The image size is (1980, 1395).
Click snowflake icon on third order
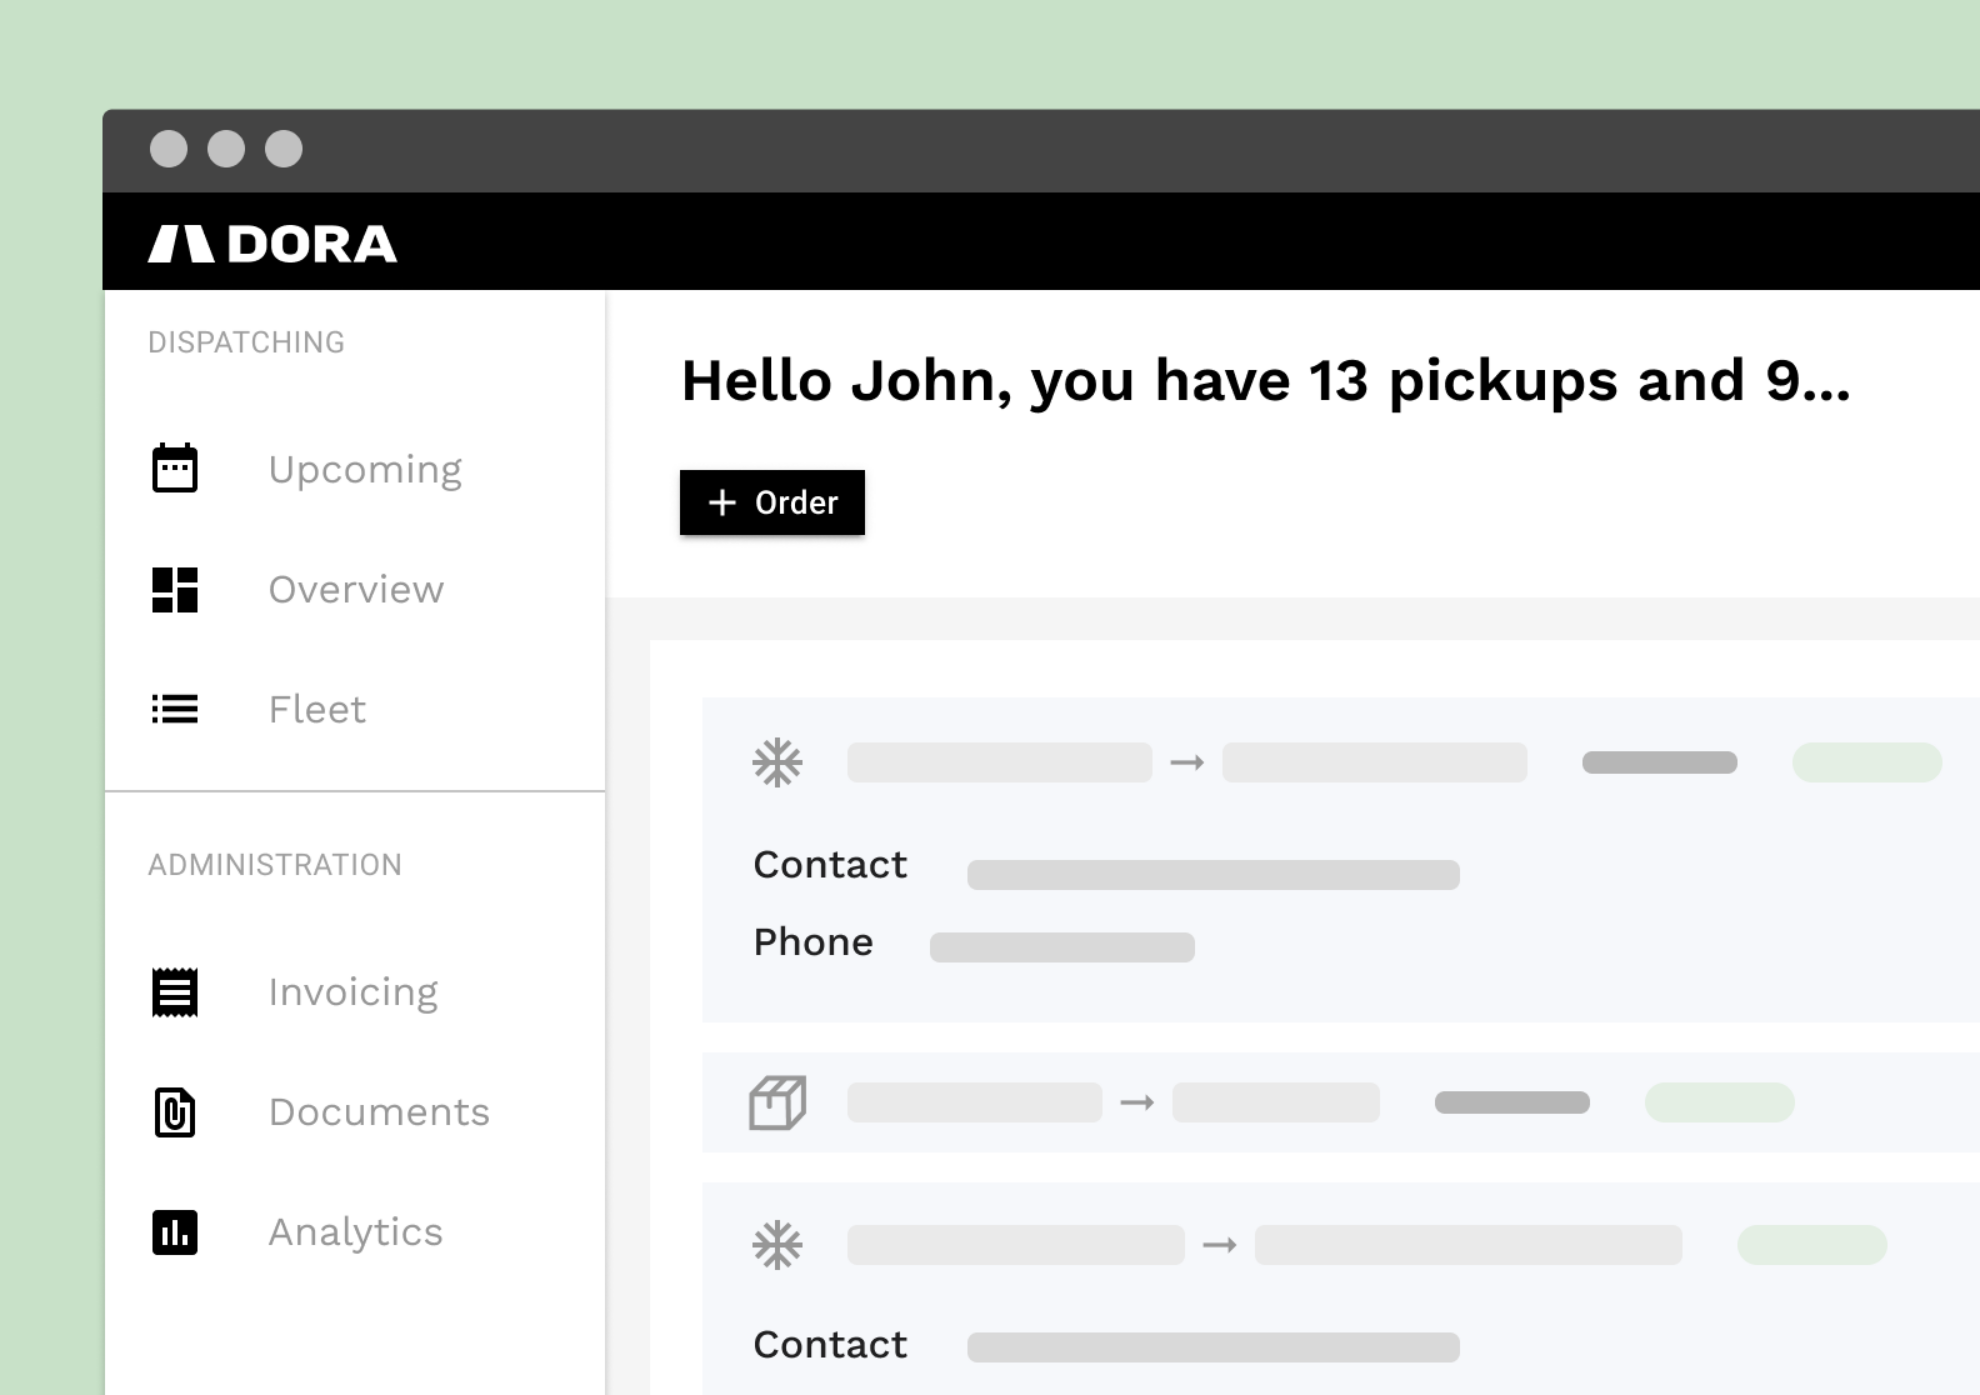tap(777, 1245)
